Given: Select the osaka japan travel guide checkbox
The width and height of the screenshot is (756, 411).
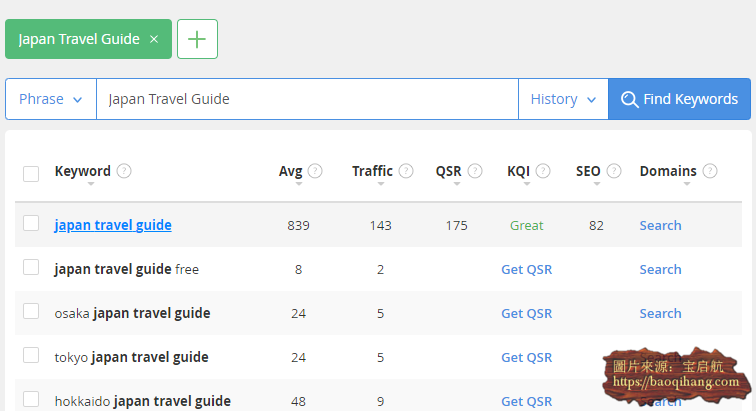Looking at the screenshot, I should 31,312.
